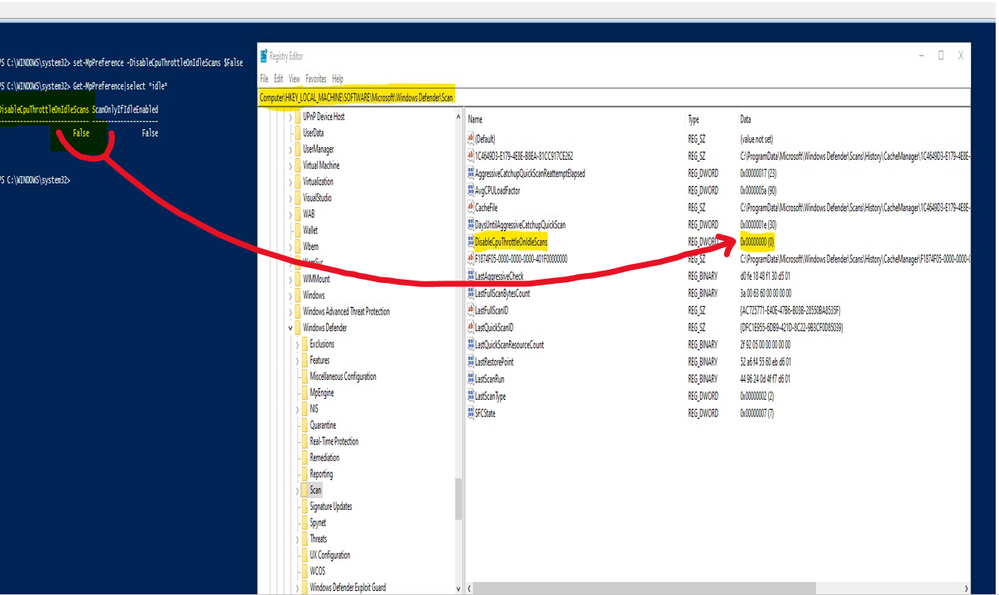Expand the Exclusions subkey

297,345
